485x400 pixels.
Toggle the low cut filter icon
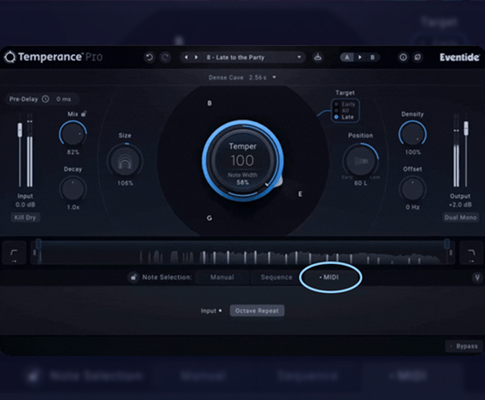pos(14,253)
